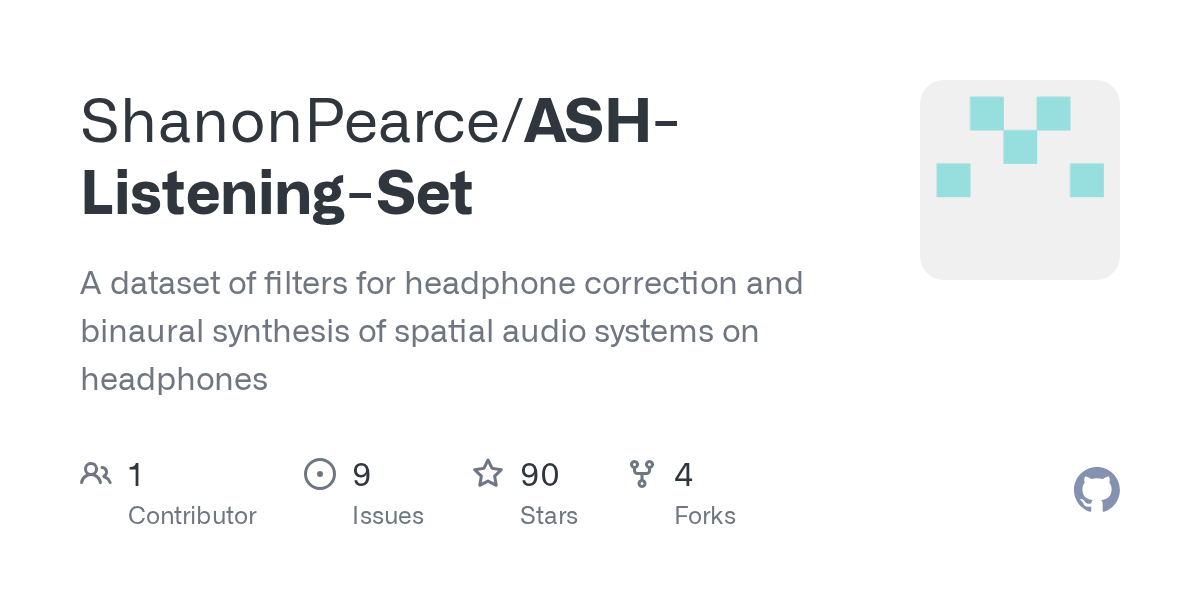Screen dimensions: 1200x600
Task: Select the Contributor label
Action: click(192, 516)
